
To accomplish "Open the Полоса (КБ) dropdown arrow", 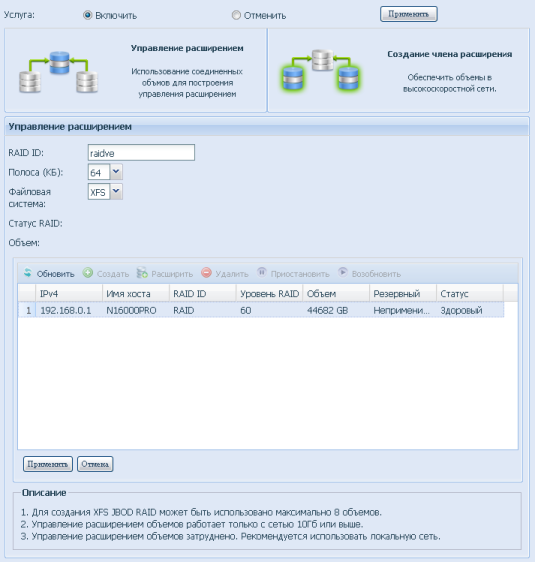I will [x=116, y=172].
